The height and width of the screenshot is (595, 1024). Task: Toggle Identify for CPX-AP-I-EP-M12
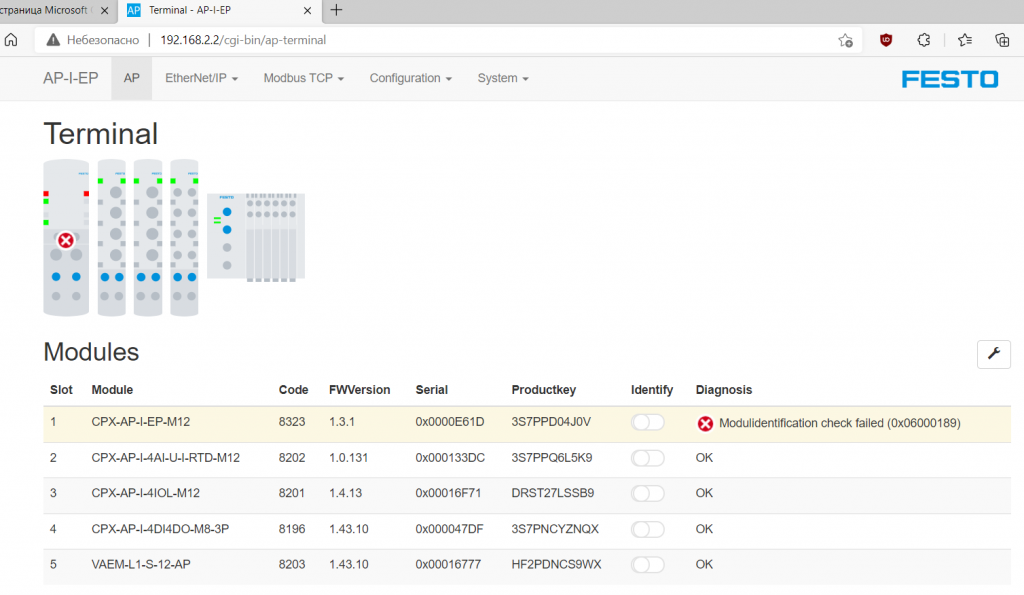click(x=648, y=423)
